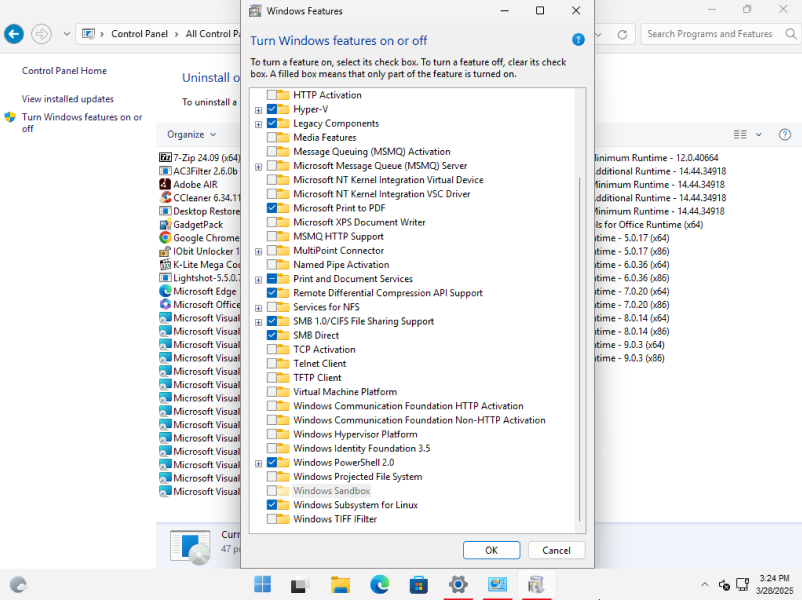Enable the Media Features checkbox
The height and width of the screenshot is (600, 802).
pyautogui.click(x=272, y=138)
